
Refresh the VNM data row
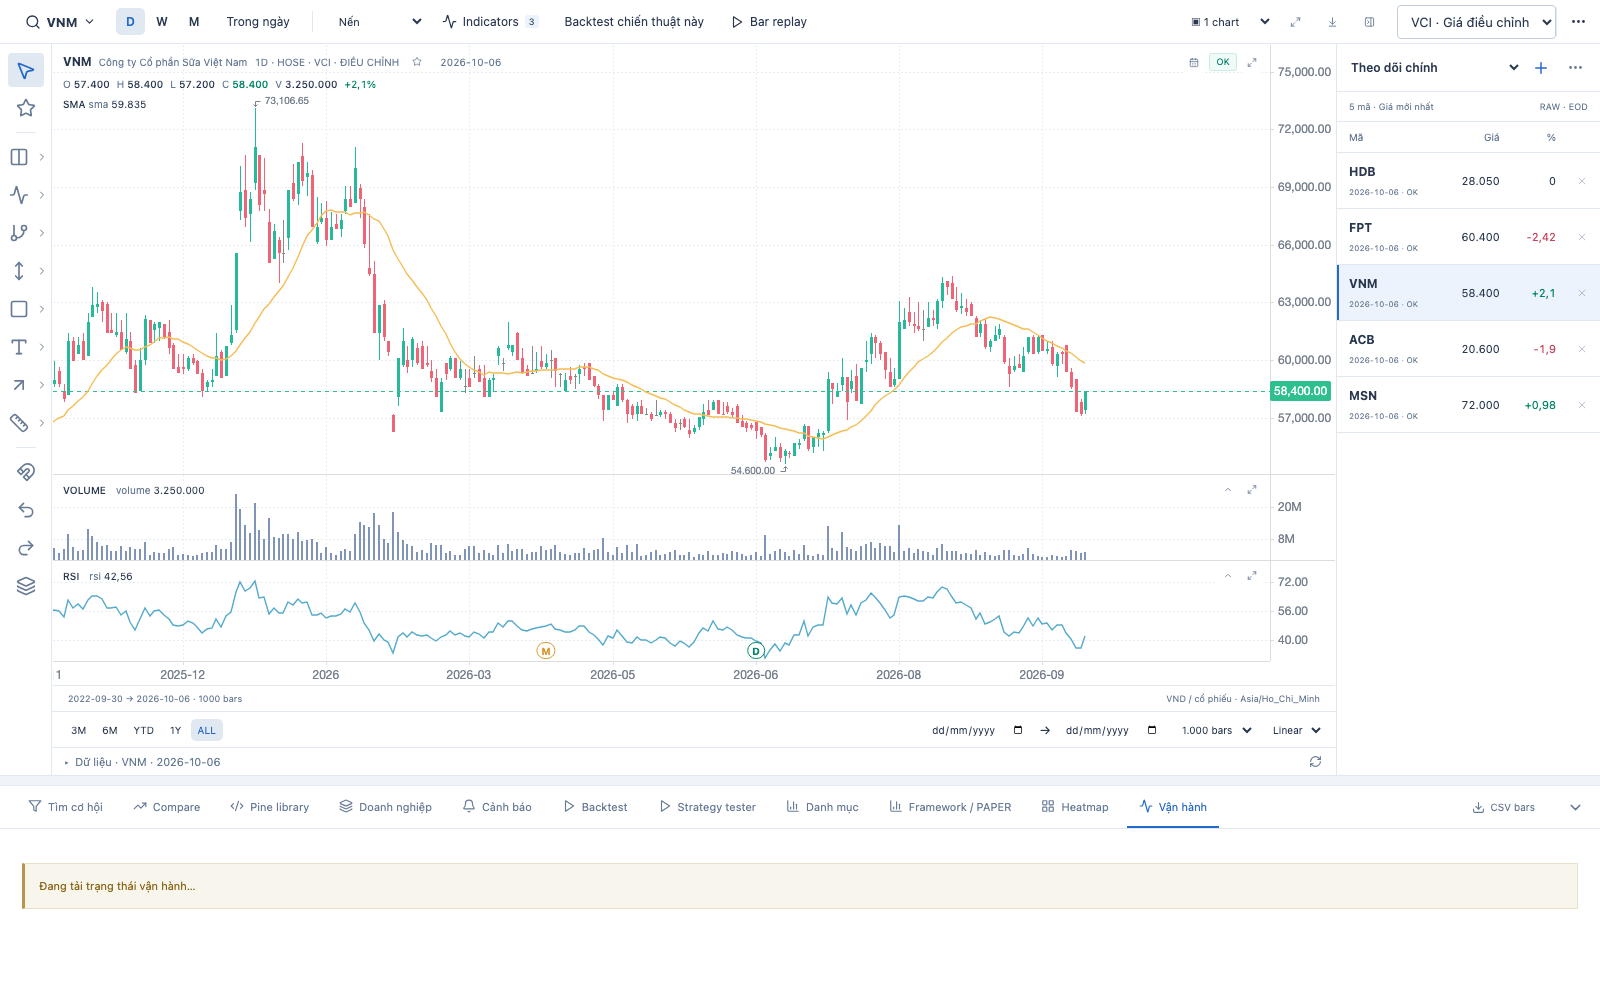click(x=1315, y=762)
